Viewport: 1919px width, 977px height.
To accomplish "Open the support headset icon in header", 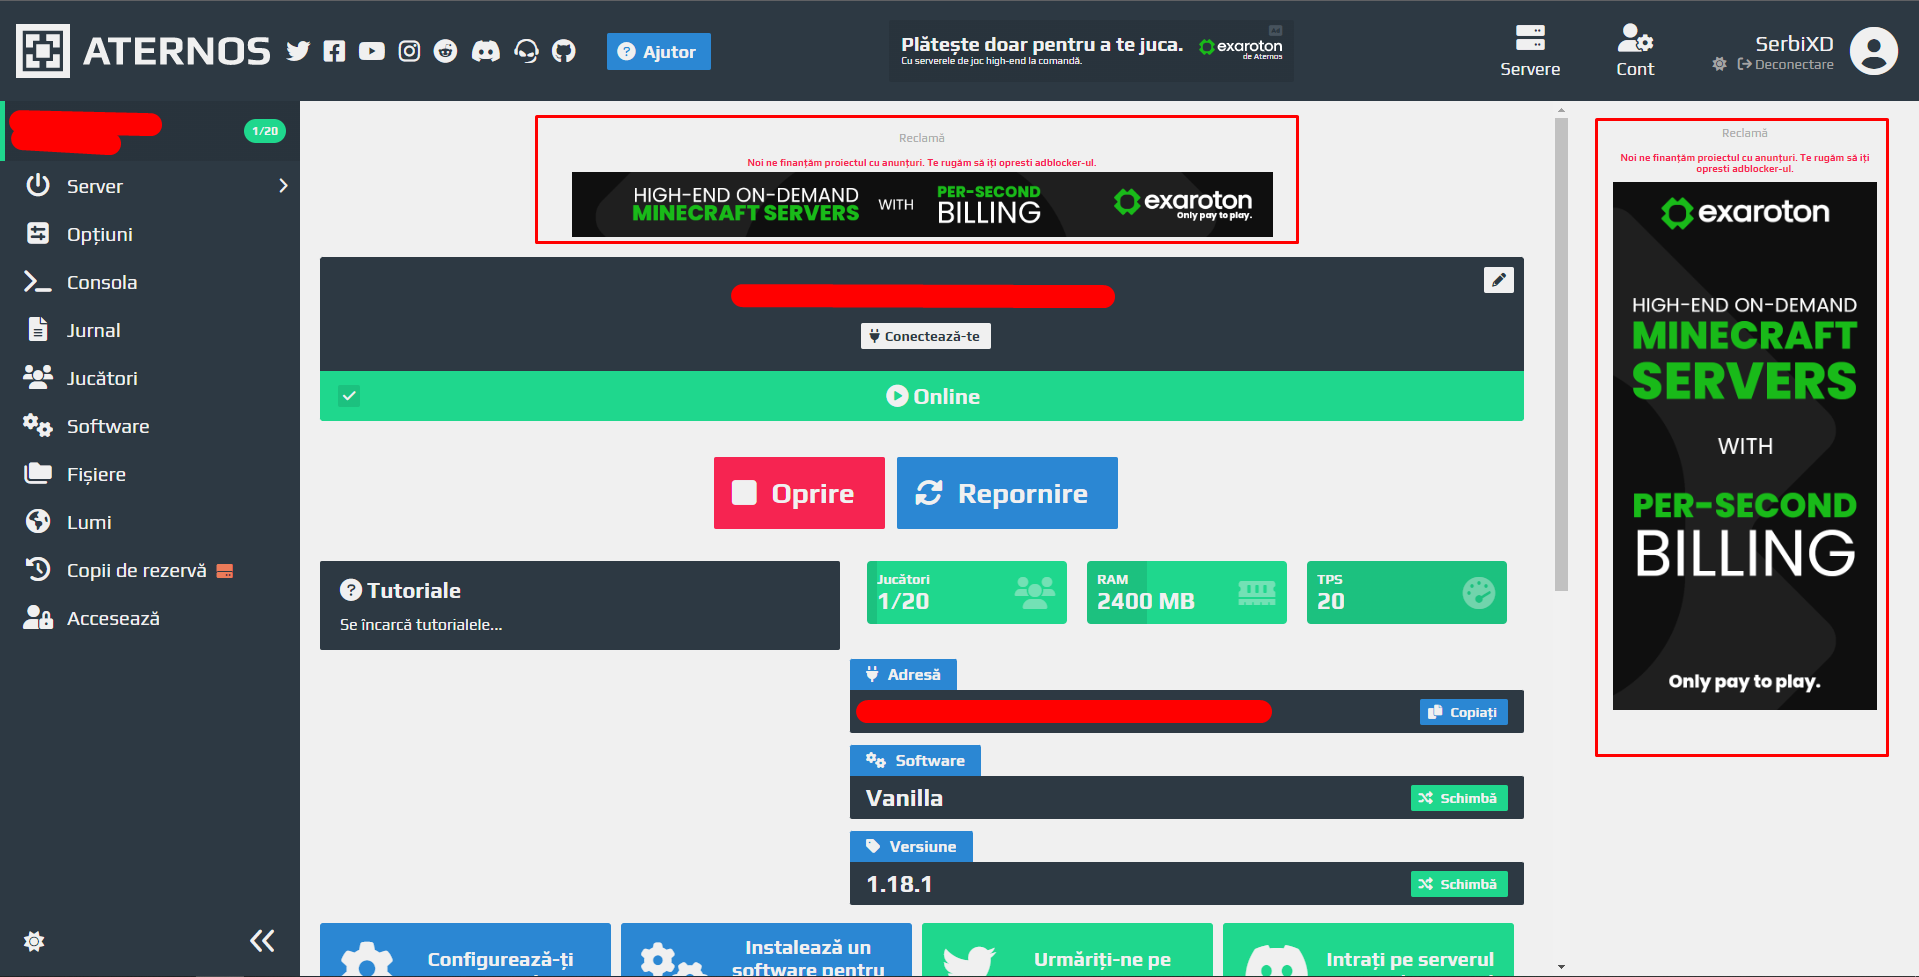I will point(526,51).
